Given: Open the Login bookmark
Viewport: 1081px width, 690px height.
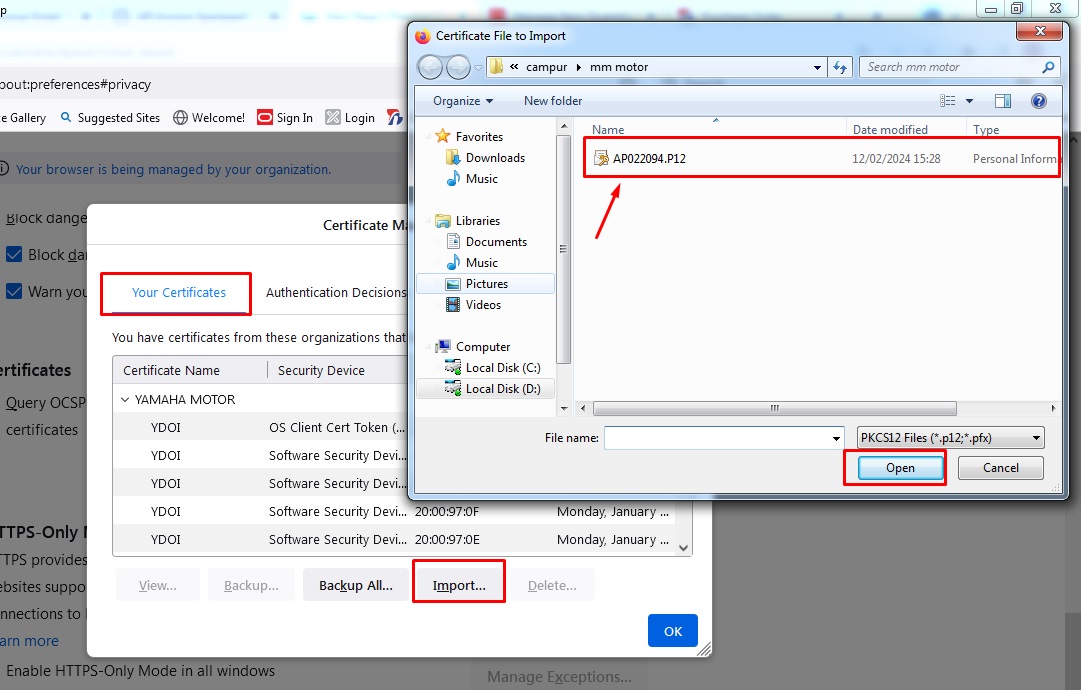Looking at the screenshot, I should coord(350,117).
